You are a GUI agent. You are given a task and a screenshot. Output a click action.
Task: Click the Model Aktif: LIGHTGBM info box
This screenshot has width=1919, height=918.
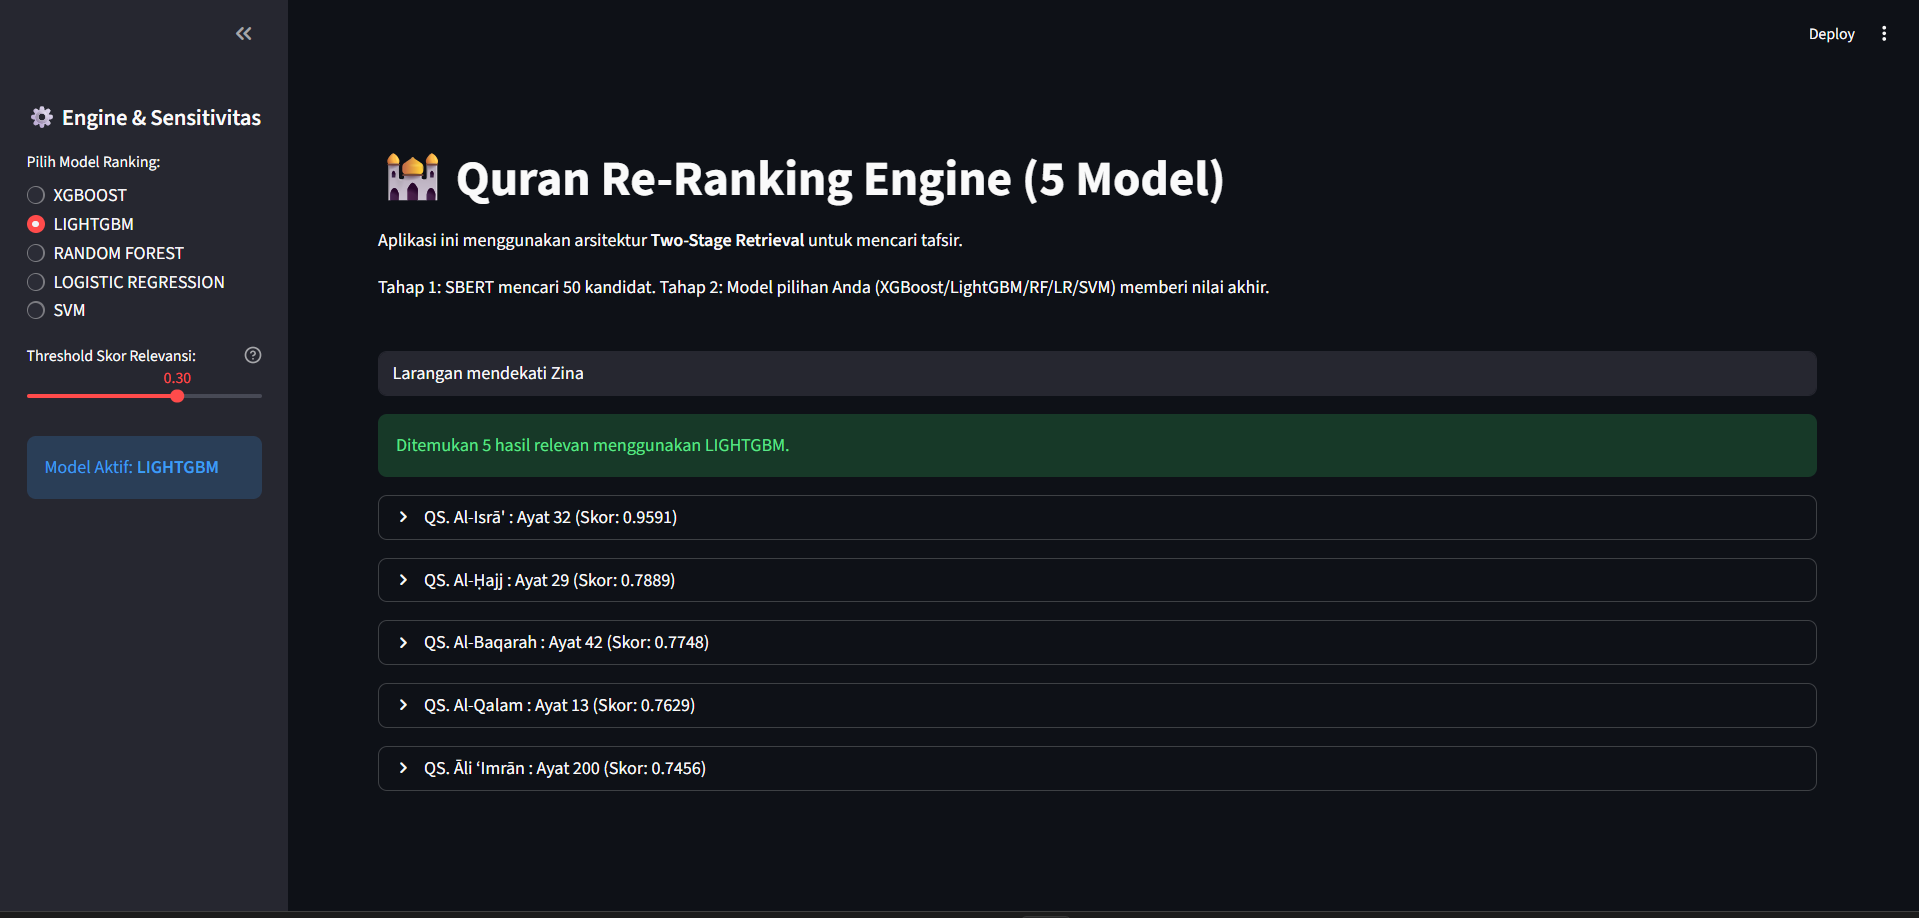144,467
